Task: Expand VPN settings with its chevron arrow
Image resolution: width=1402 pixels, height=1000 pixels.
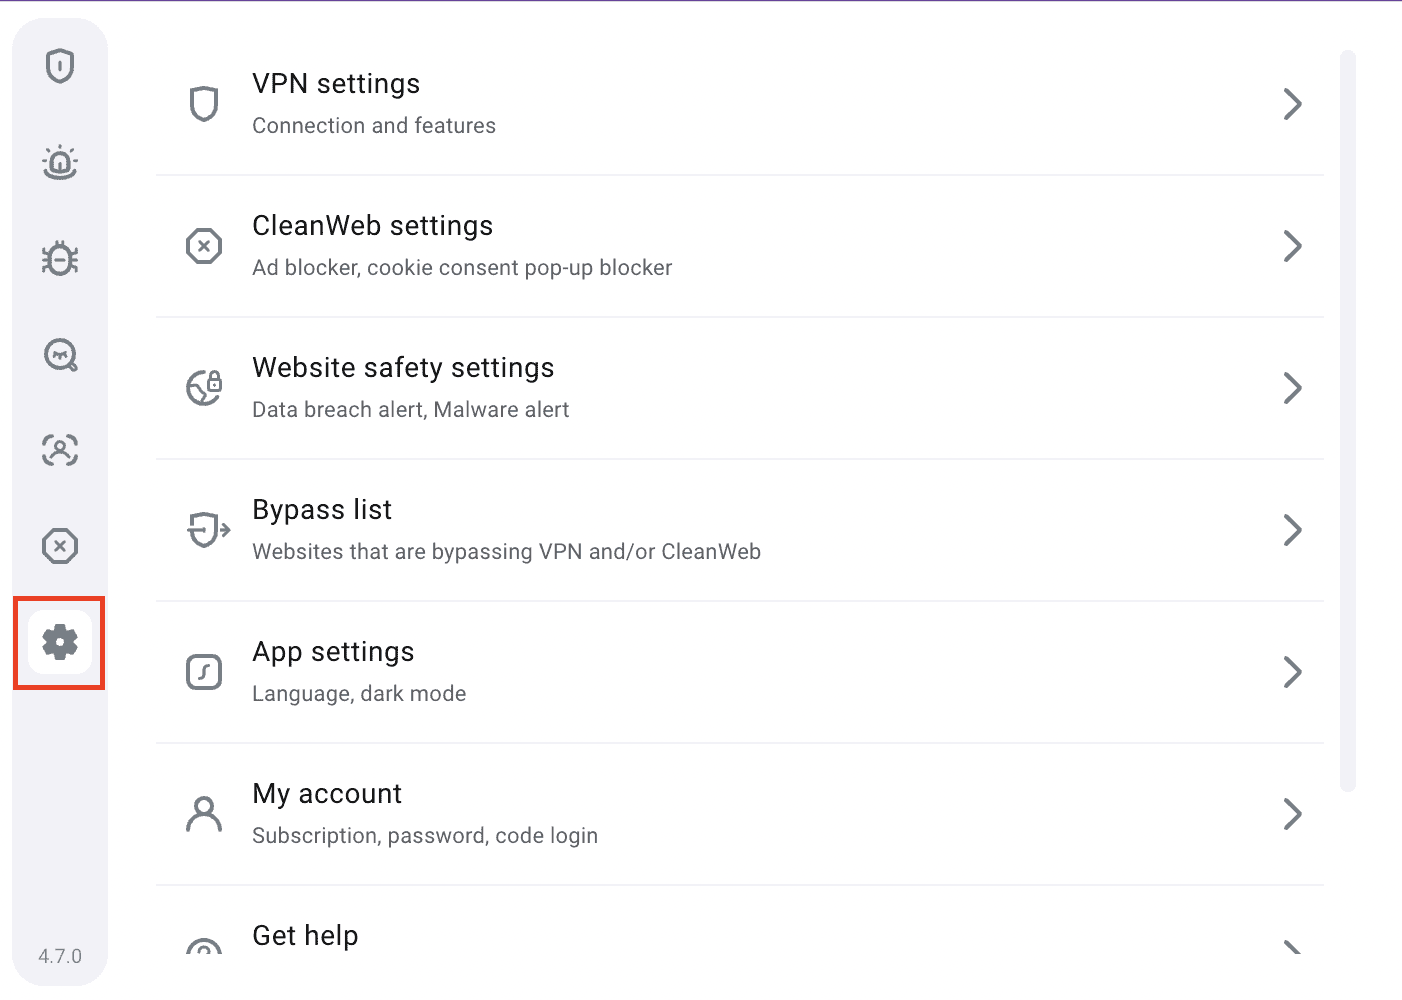Action: pyautogui.click(x=1292, y=104)
